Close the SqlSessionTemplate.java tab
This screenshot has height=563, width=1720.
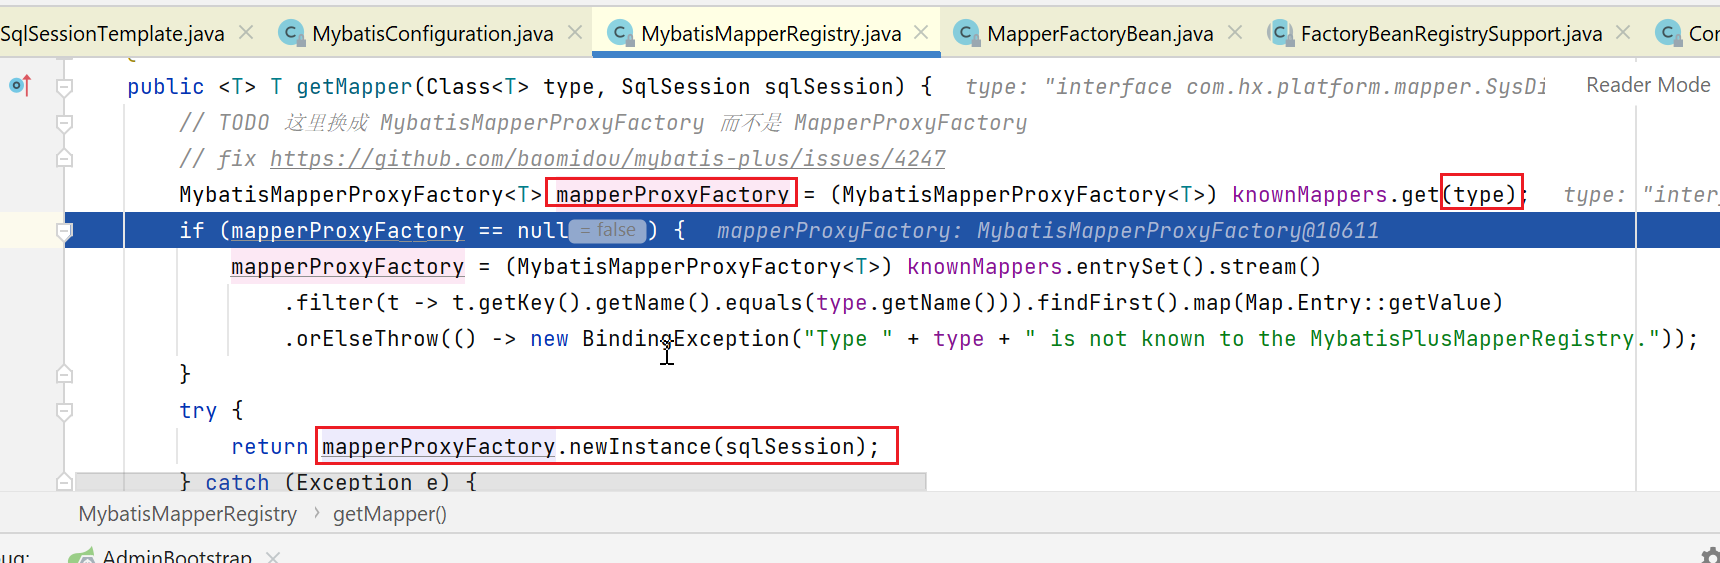click(246, 33)
